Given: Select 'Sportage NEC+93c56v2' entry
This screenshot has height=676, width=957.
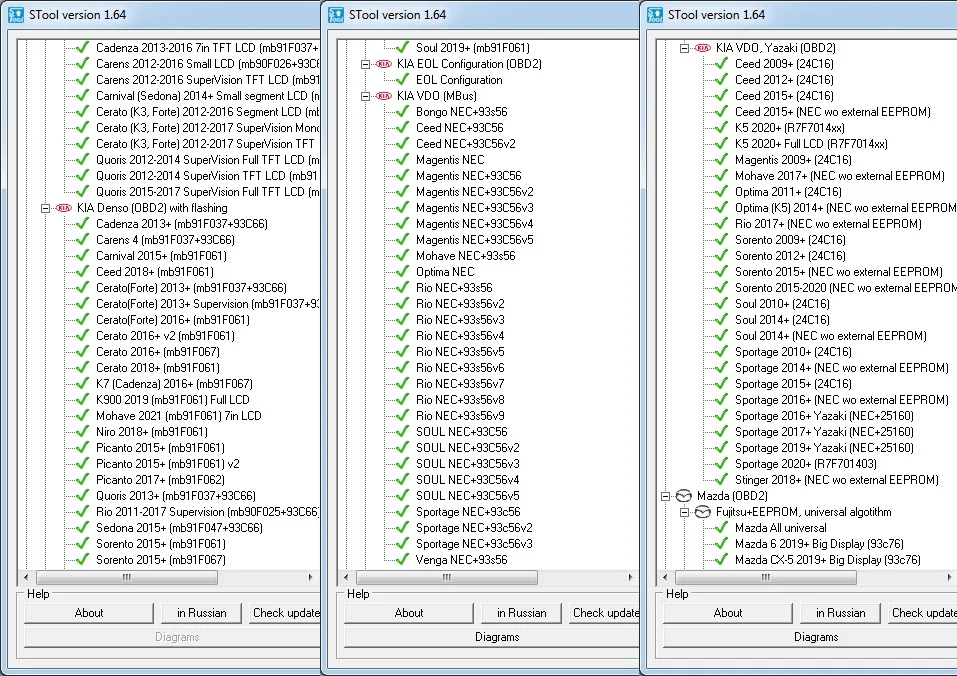Looking at the screenshot, I should click(x=474, y=528).
